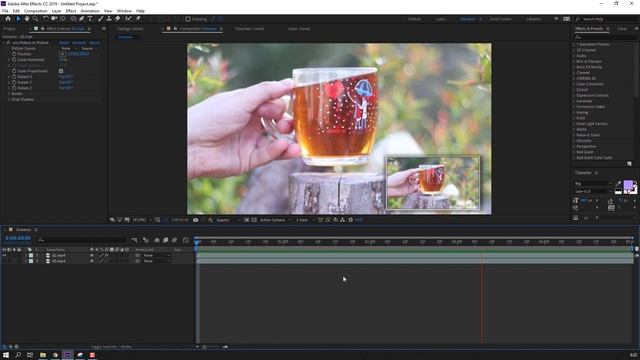Select the Horizontal Type tool
640x360 pixels.
pyautogui.click(x=90, y=19)
